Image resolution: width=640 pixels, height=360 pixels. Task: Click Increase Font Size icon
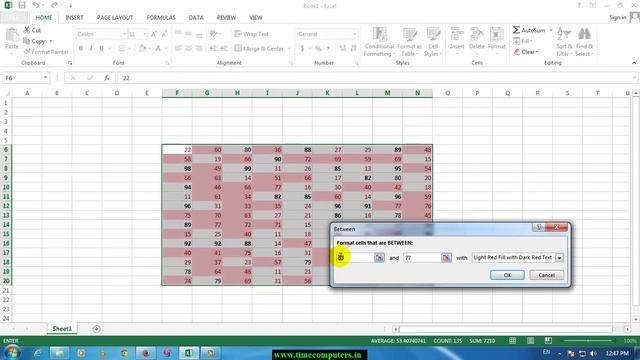coord(154,34)
